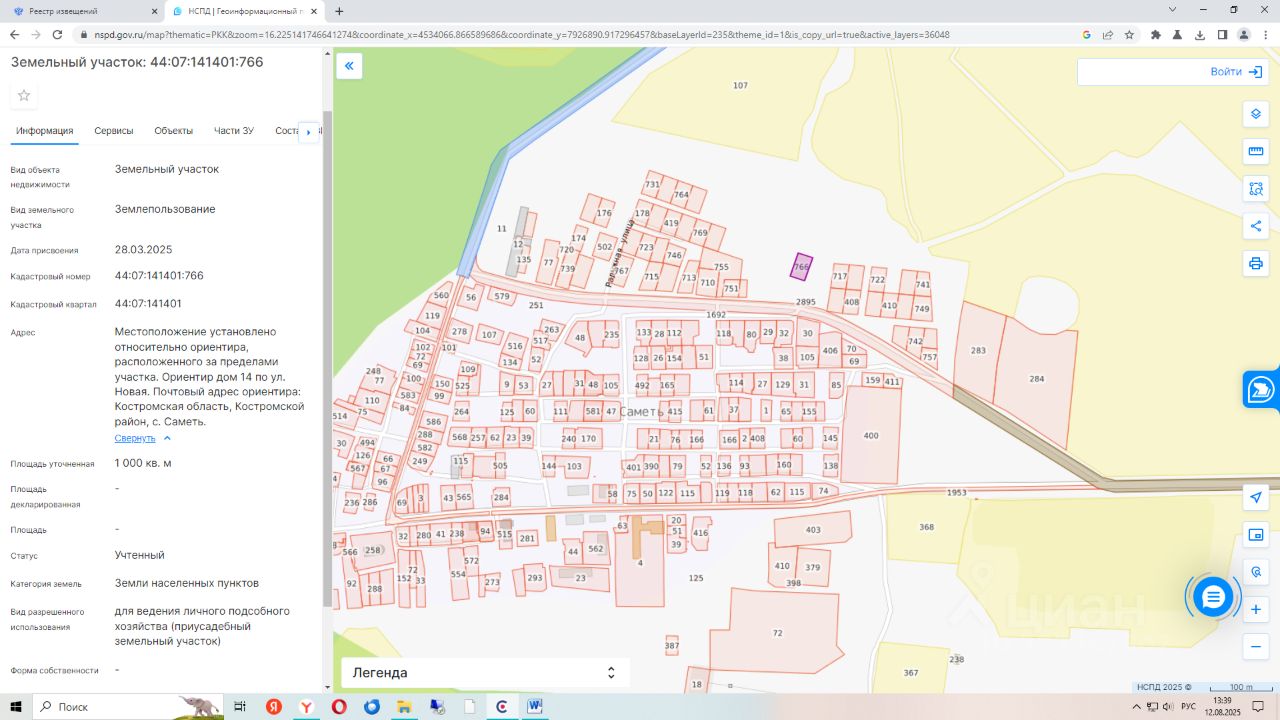1280x720 pixels.
Task: Open the overview mini-map
Action: pyautogui.click(x=1256, y=534)
